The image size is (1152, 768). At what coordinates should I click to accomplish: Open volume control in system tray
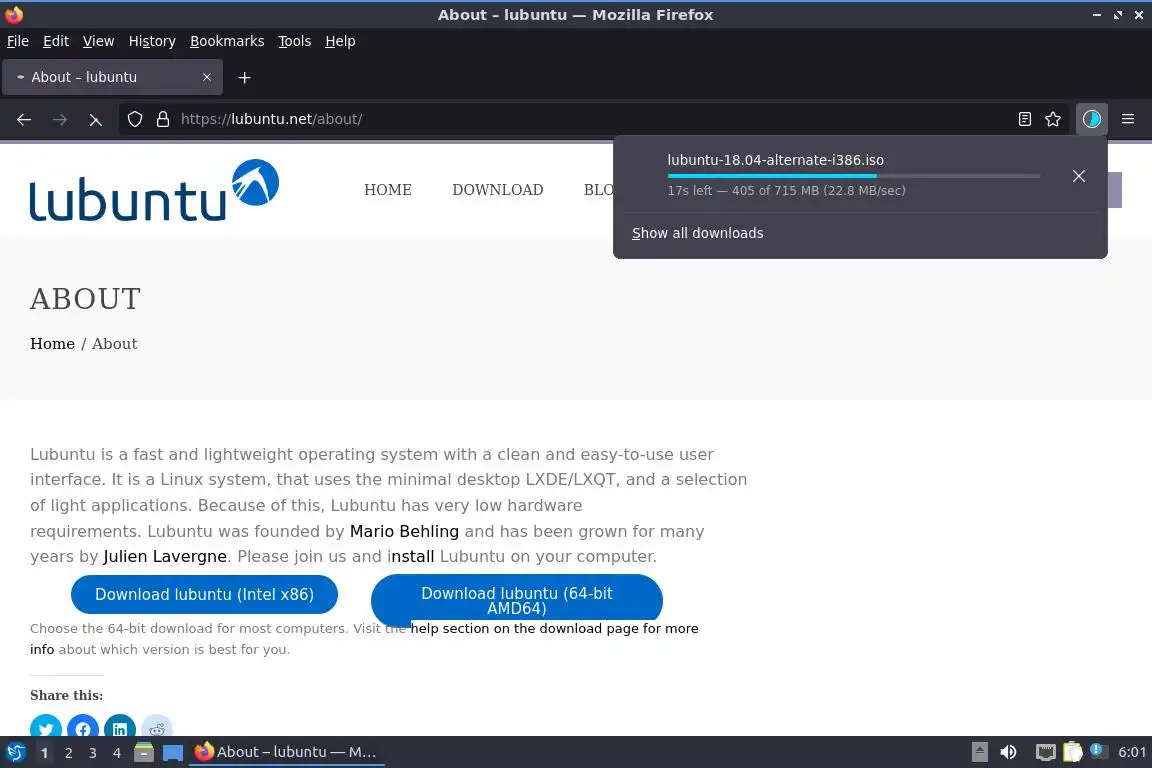coord(1008,752)
